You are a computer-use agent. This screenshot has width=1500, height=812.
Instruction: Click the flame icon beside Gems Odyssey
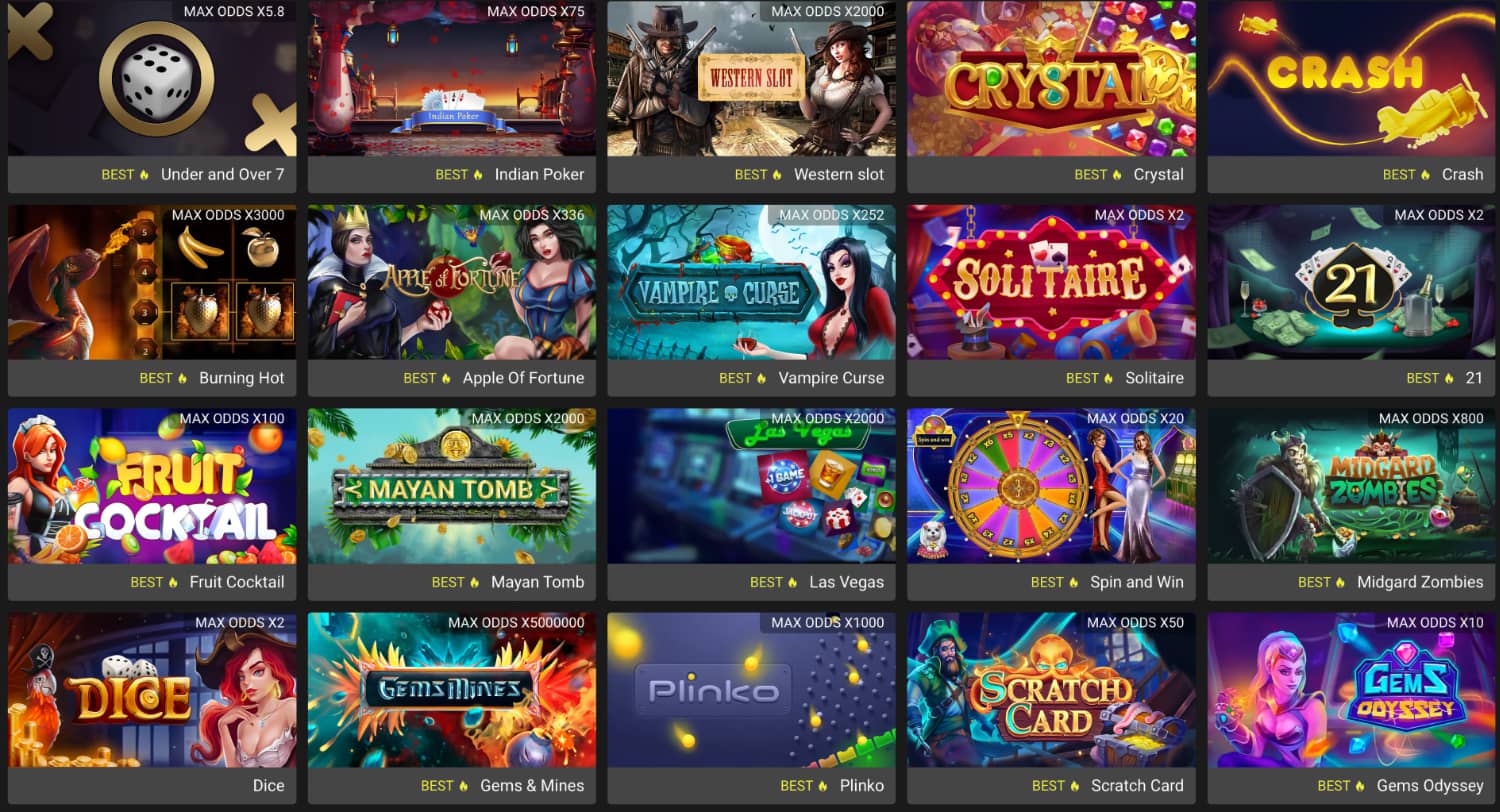click(x=1361, y=786)
